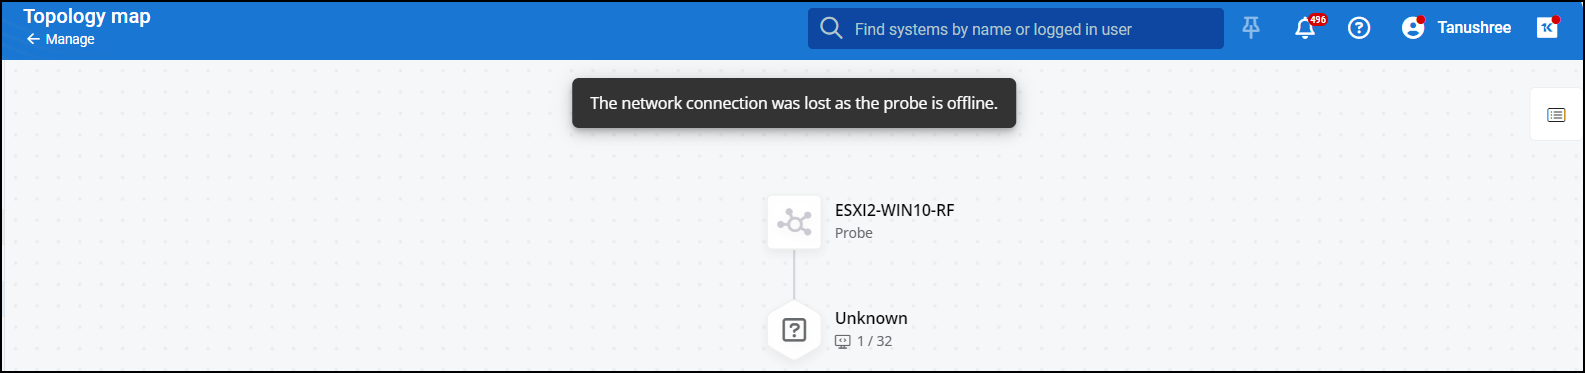Expand the side list panel button
The width and height of the screenshot is (1585, 373).
tap(1556, 115)
